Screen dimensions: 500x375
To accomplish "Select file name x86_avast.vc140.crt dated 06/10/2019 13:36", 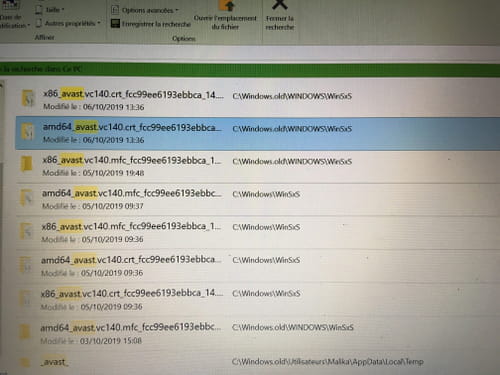I will tap(133, 95).
